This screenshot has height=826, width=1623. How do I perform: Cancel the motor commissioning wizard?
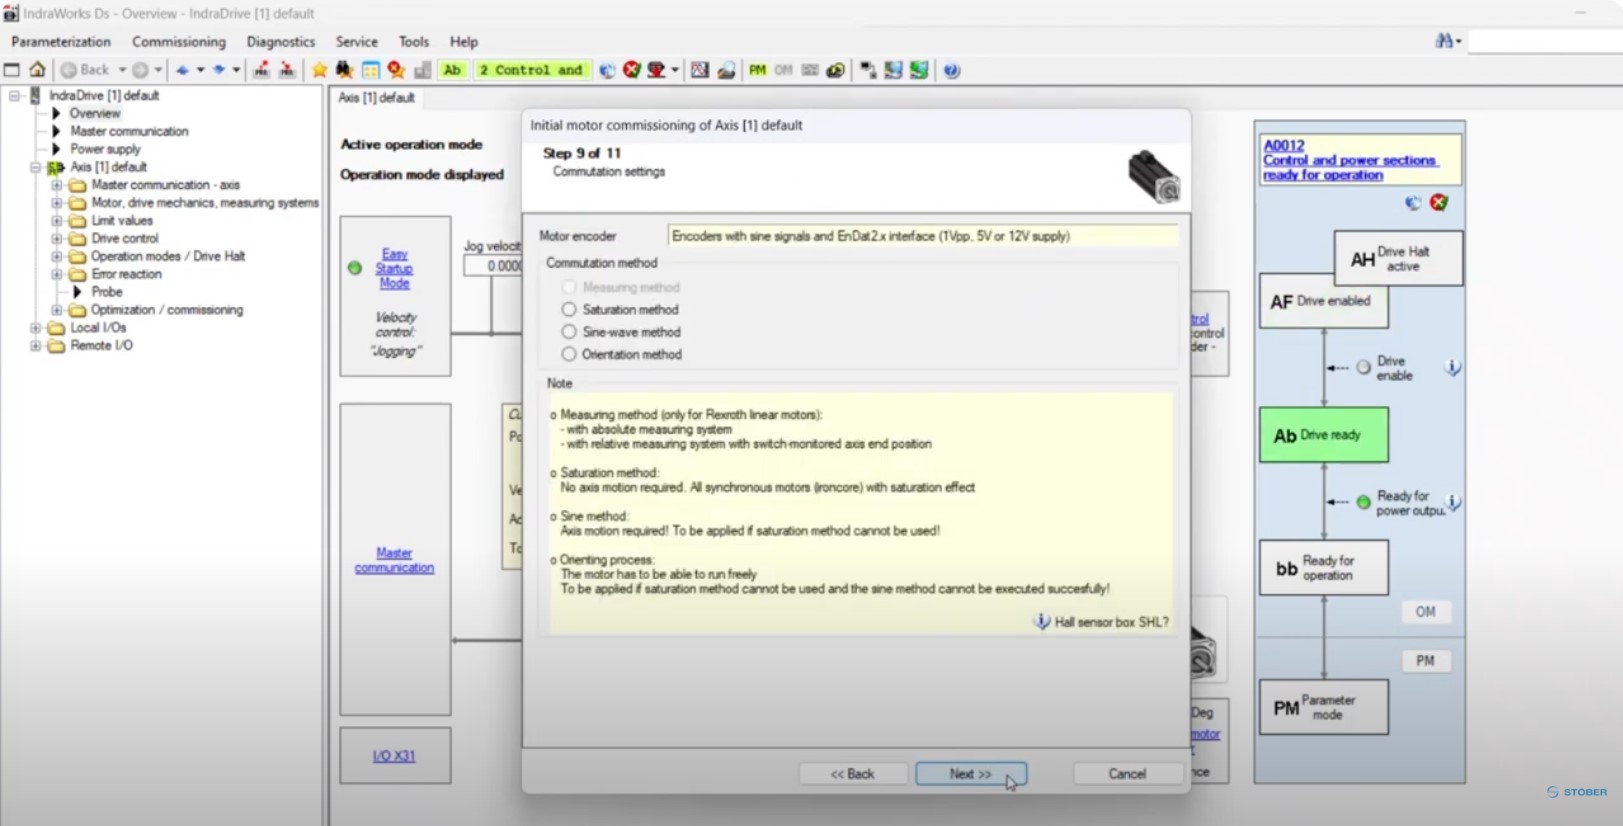point(1127,774)
